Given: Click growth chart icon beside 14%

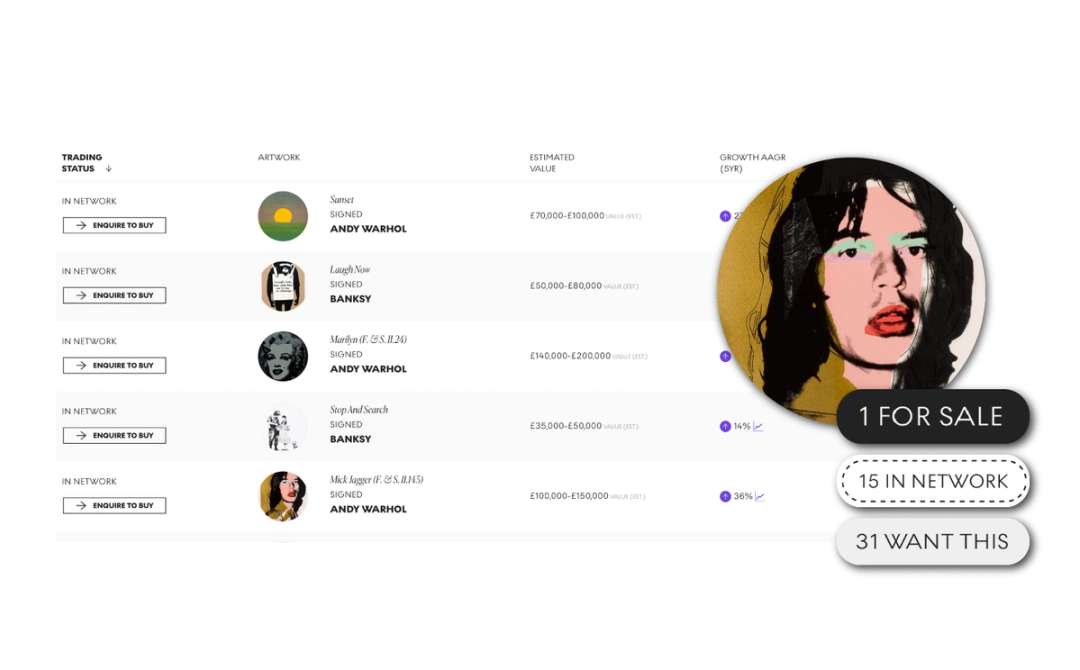Looking at the screenshot, I should pyautogui.click(x=758, y=427).
